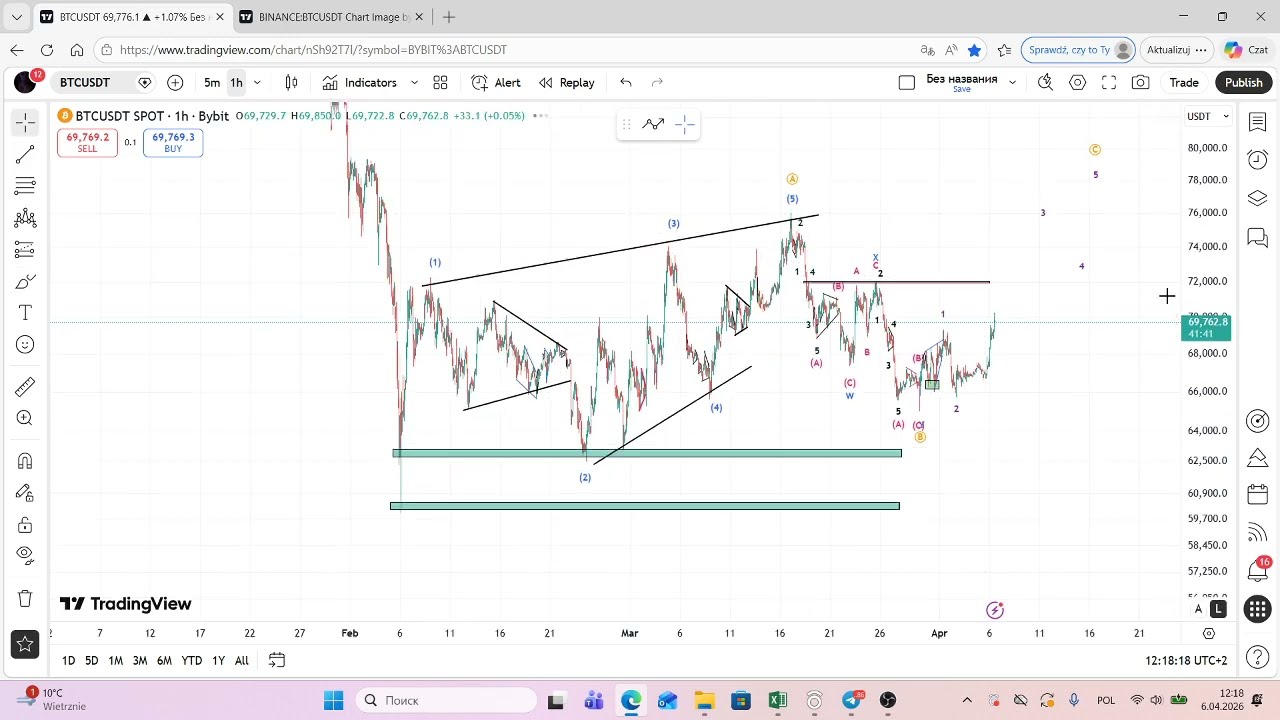Open the Object tree layers panel

pos(1258,198)
